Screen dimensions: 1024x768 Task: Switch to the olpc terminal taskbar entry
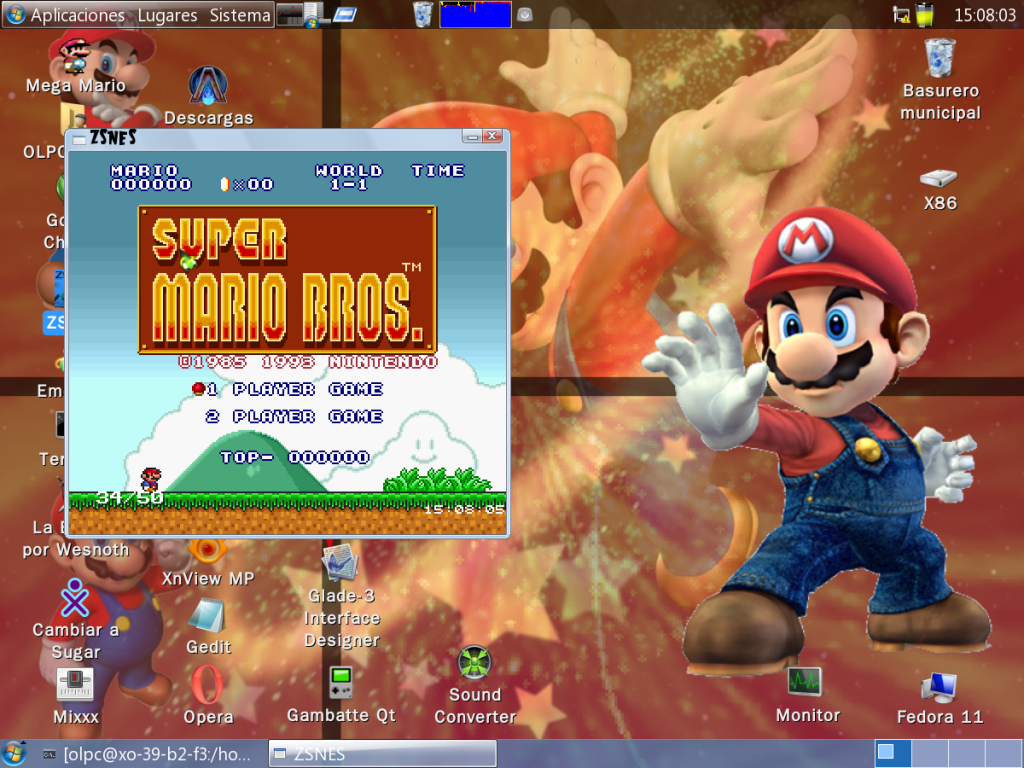point(147,754)
